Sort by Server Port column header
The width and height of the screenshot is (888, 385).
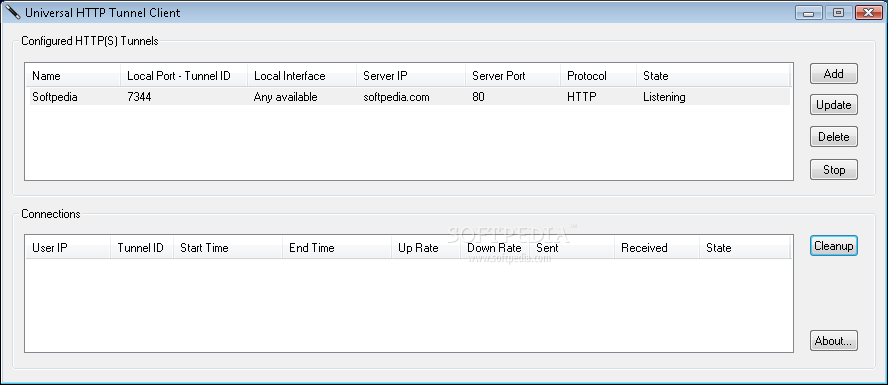[513, 76]
